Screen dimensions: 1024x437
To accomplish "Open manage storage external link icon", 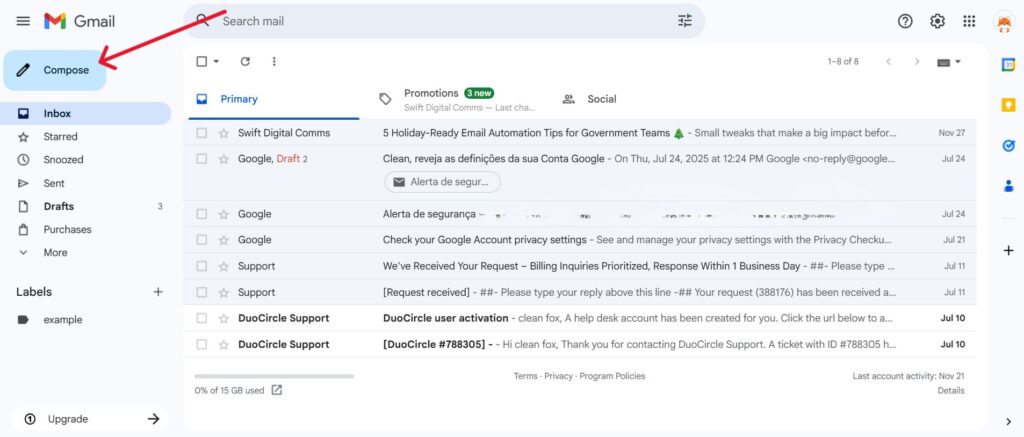I will pos(277,390).
